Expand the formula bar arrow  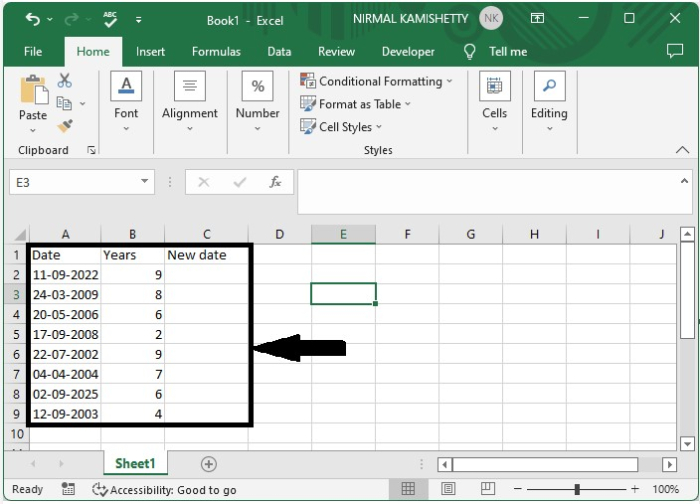684,181
